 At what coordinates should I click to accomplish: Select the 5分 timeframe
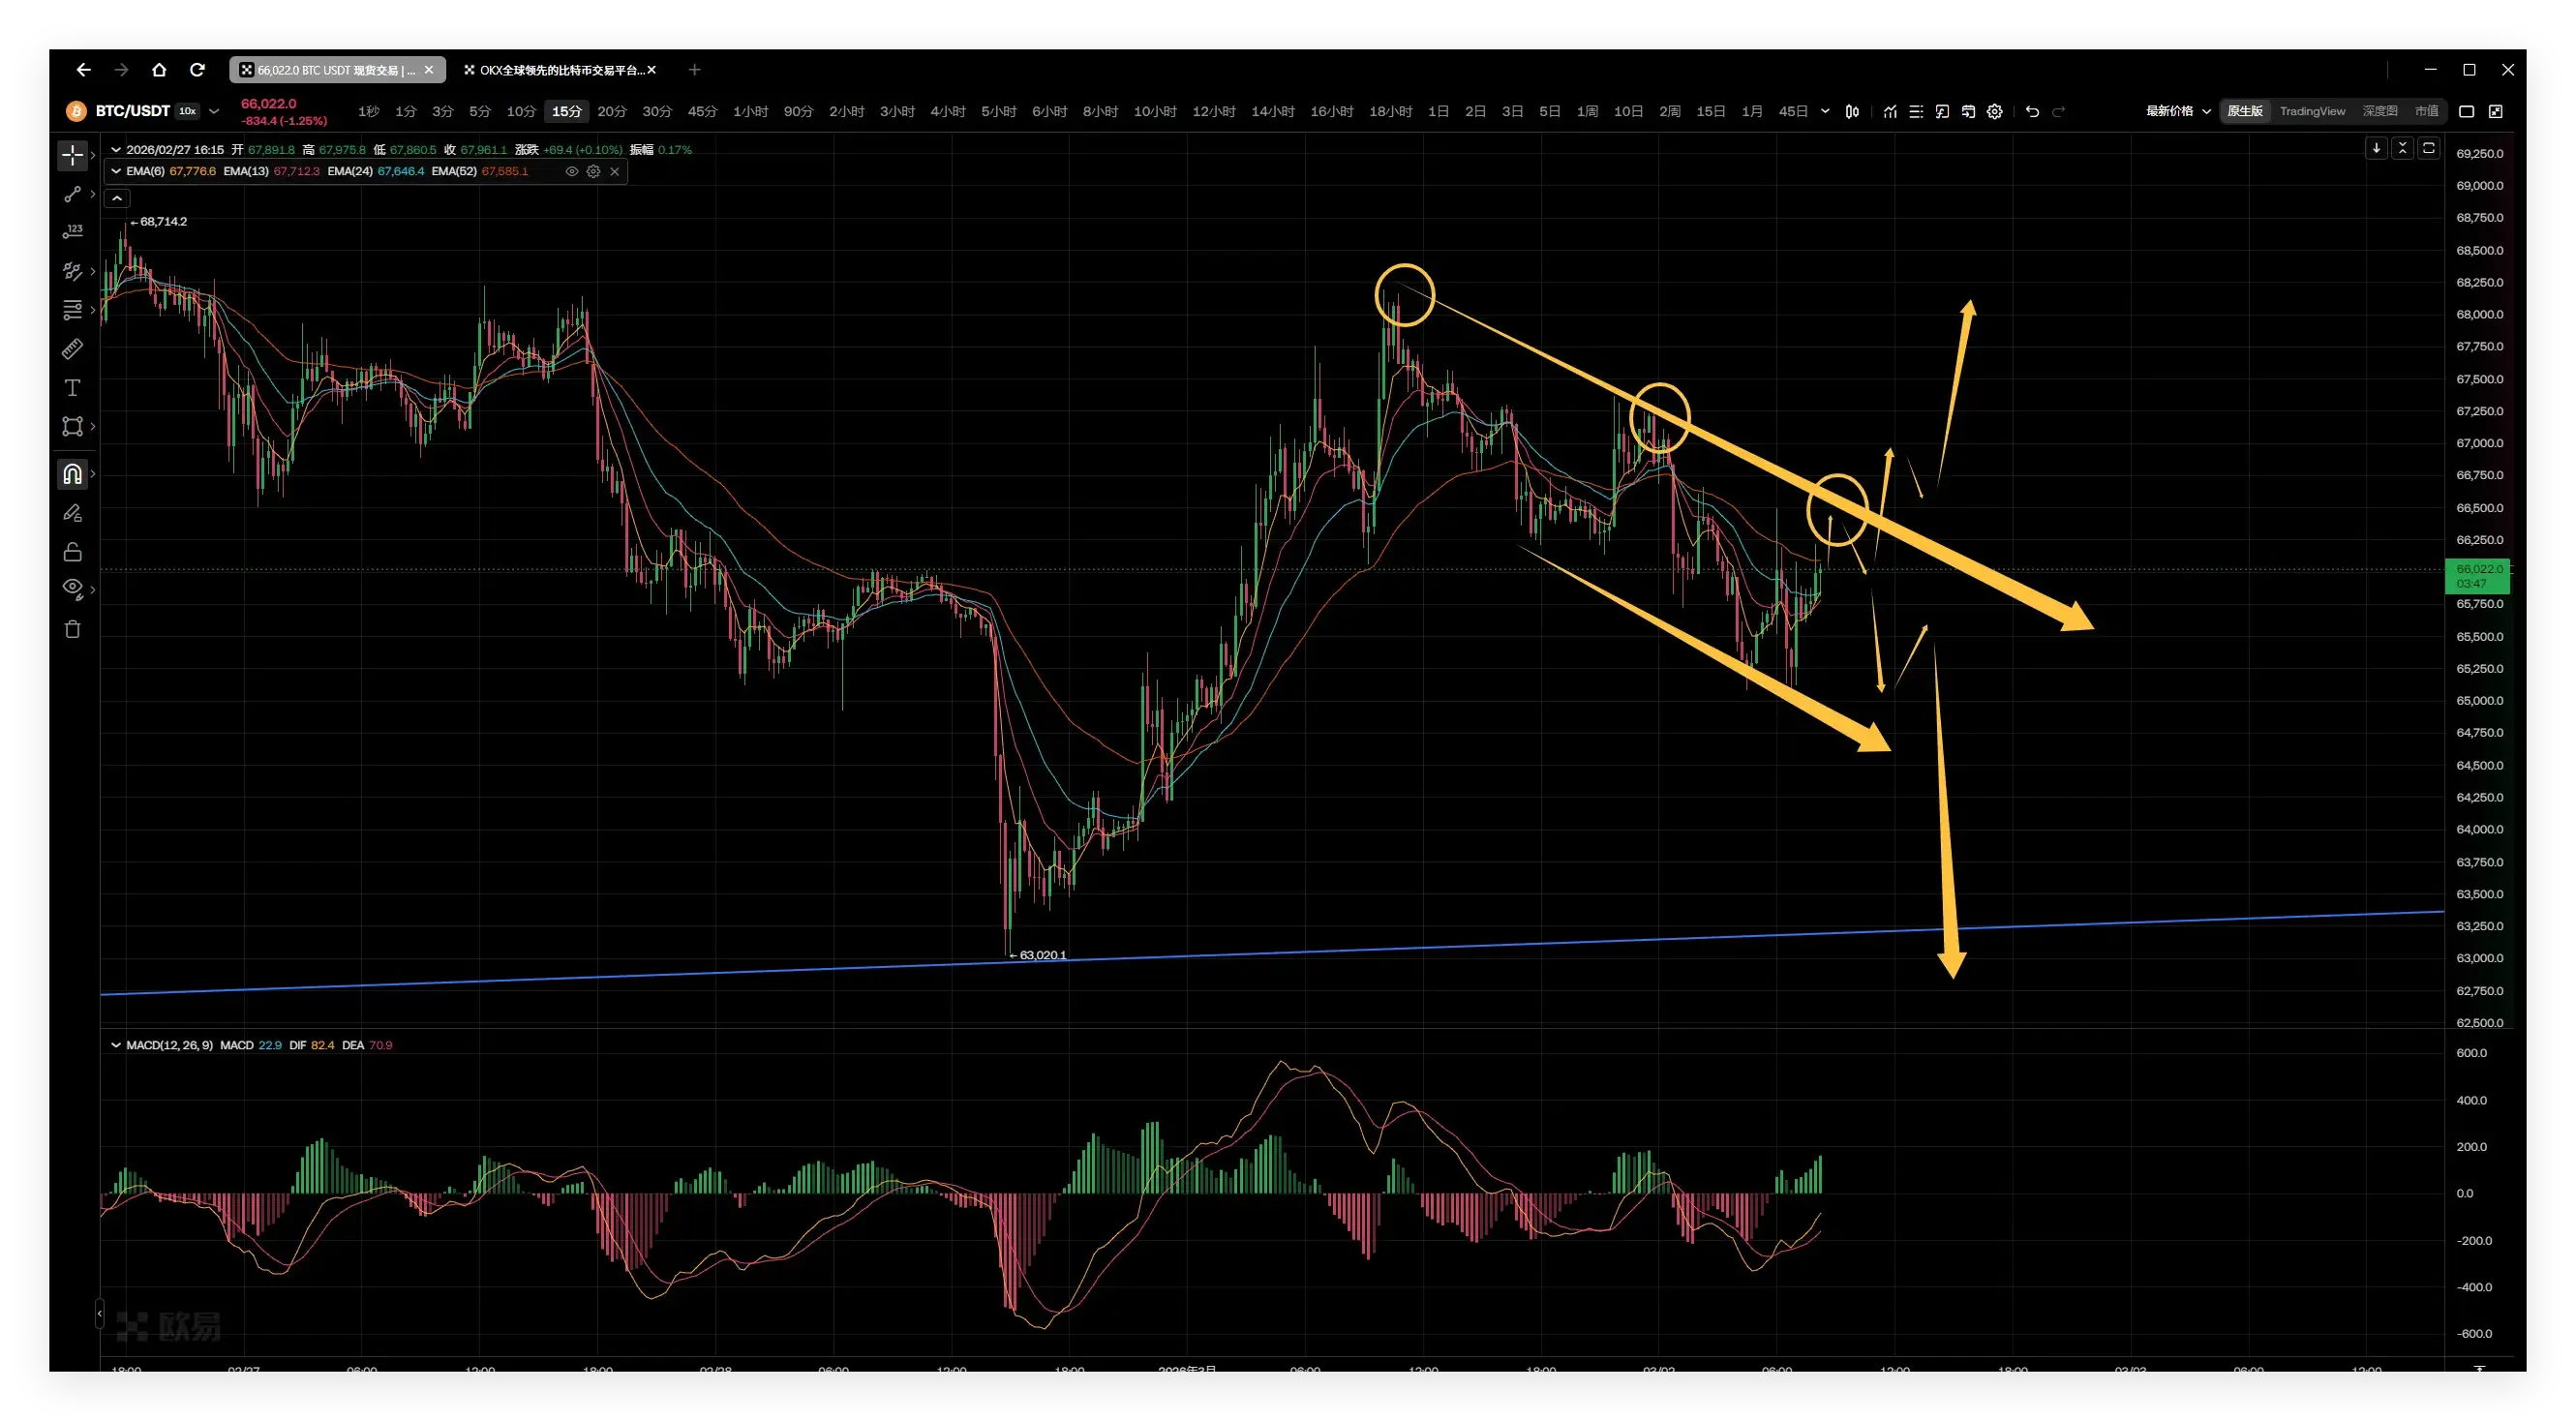480,112
